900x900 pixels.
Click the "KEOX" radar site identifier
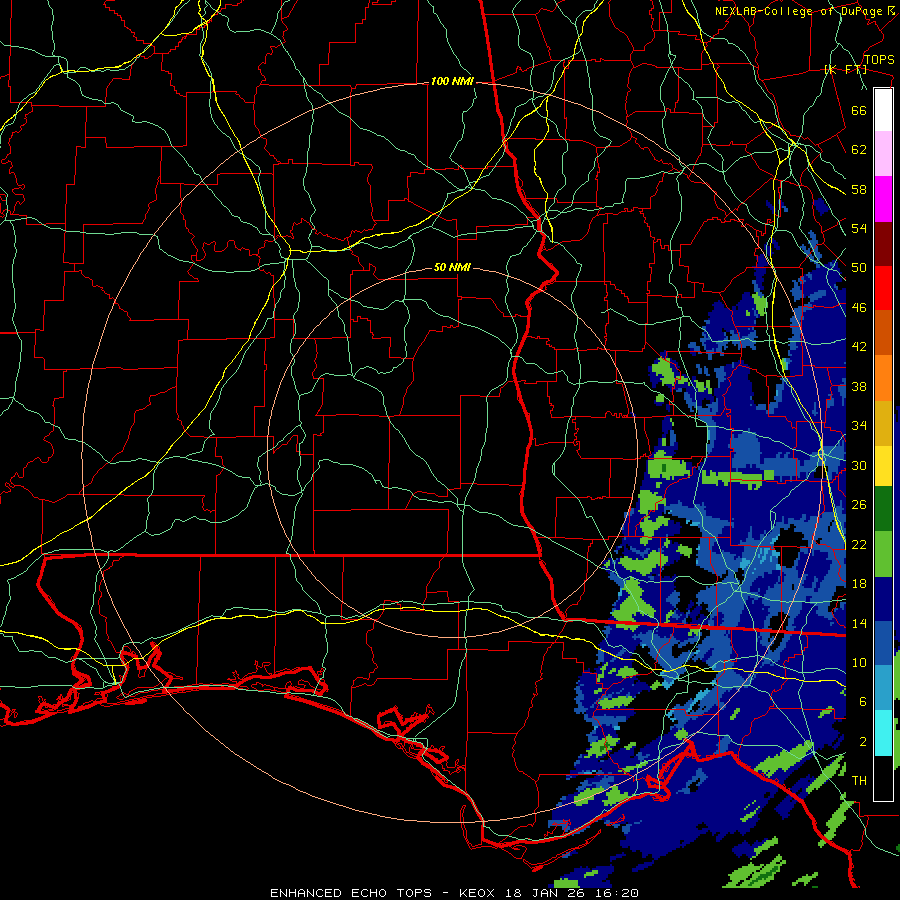pyautogui.click(x=479, y=893)
